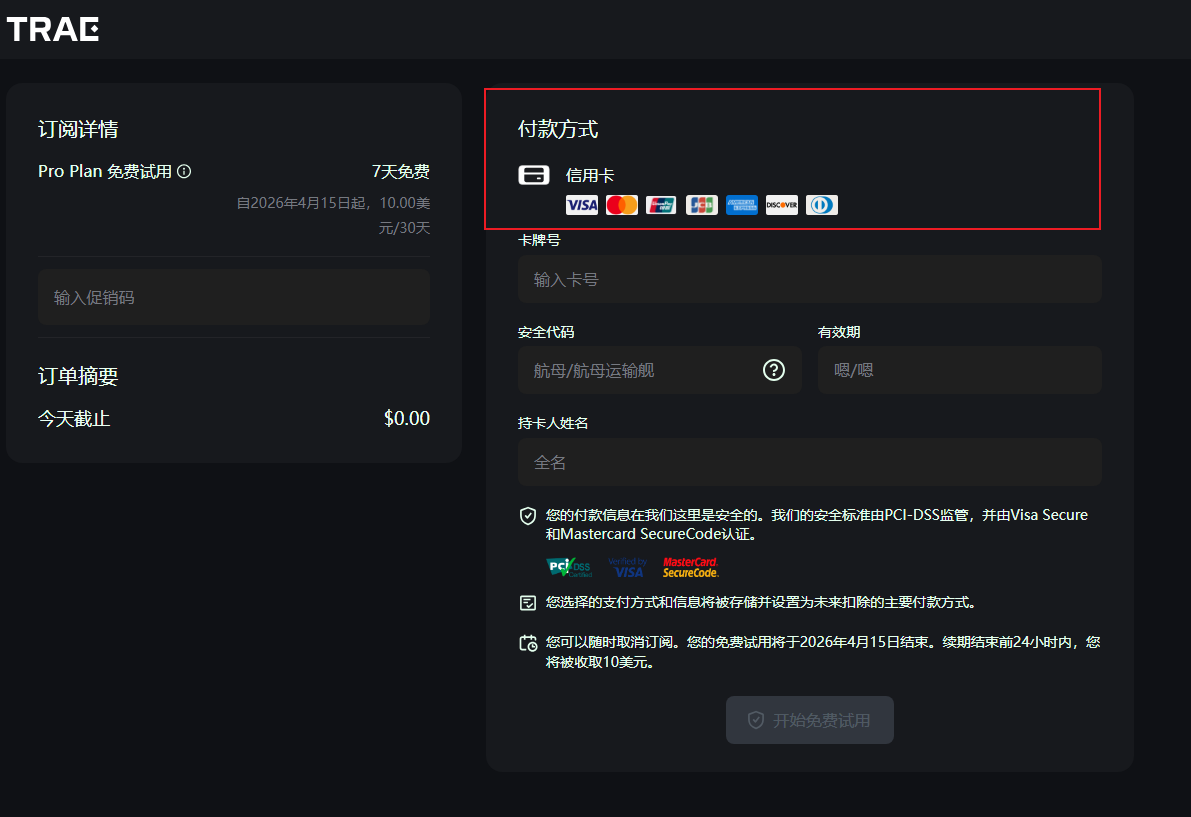This screenshot has height=817, width=1191.
Task: Click the PCI DSS certified badge
Action: 570,567
